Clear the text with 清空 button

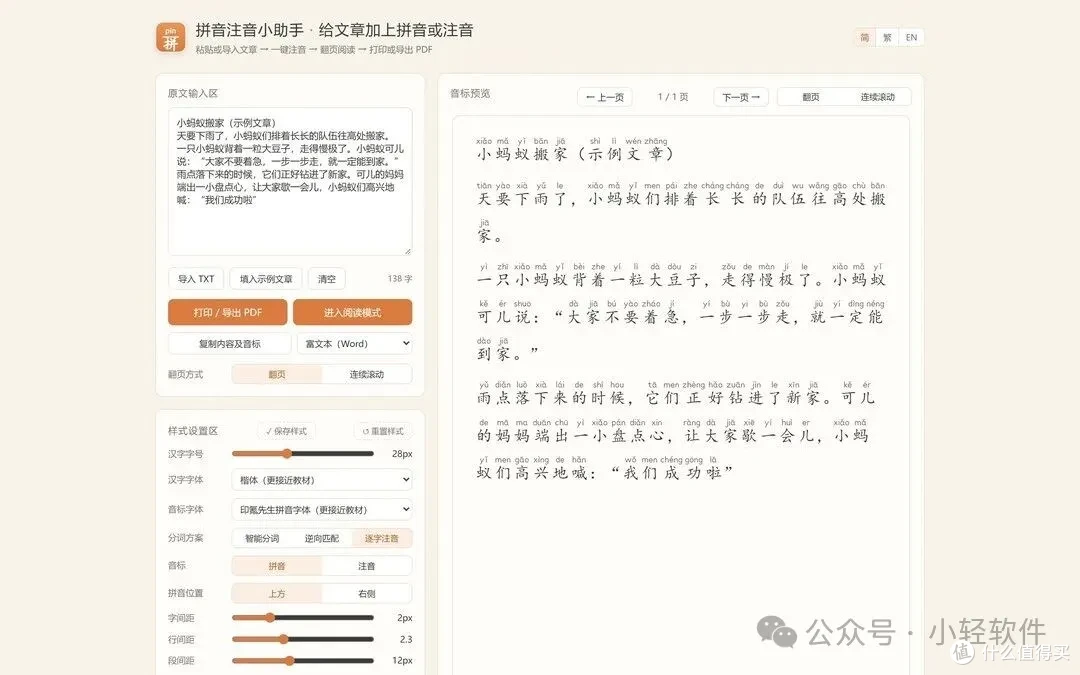coord(326,279)
